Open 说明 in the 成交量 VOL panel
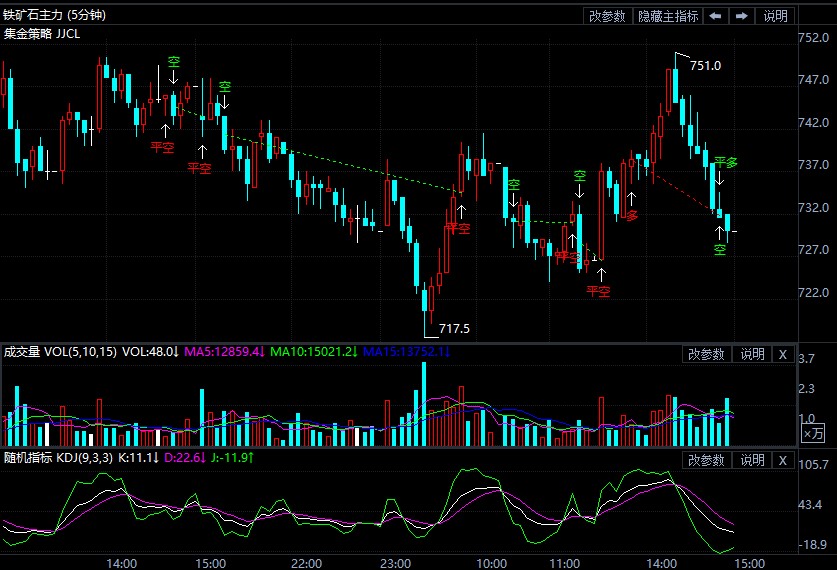837x570 pixels. [x=752, y=354]
